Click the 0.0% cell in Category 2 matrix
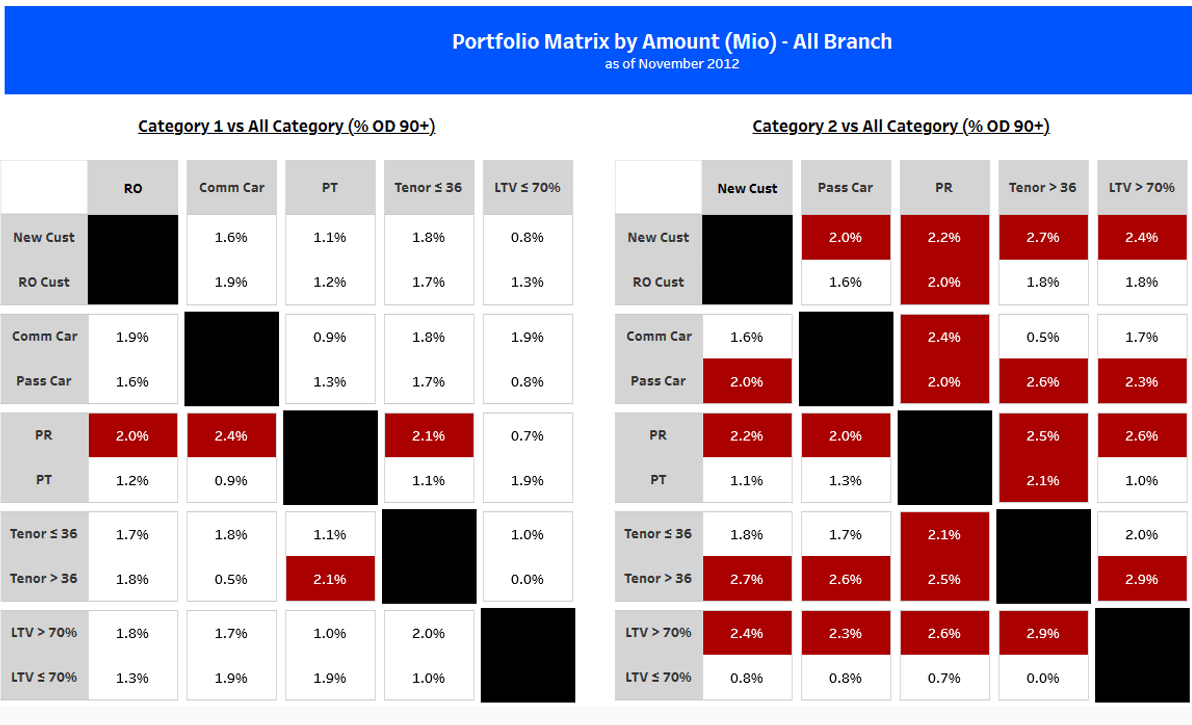The height and width of the screenshot is (725, 1192). coord(1042,678)
